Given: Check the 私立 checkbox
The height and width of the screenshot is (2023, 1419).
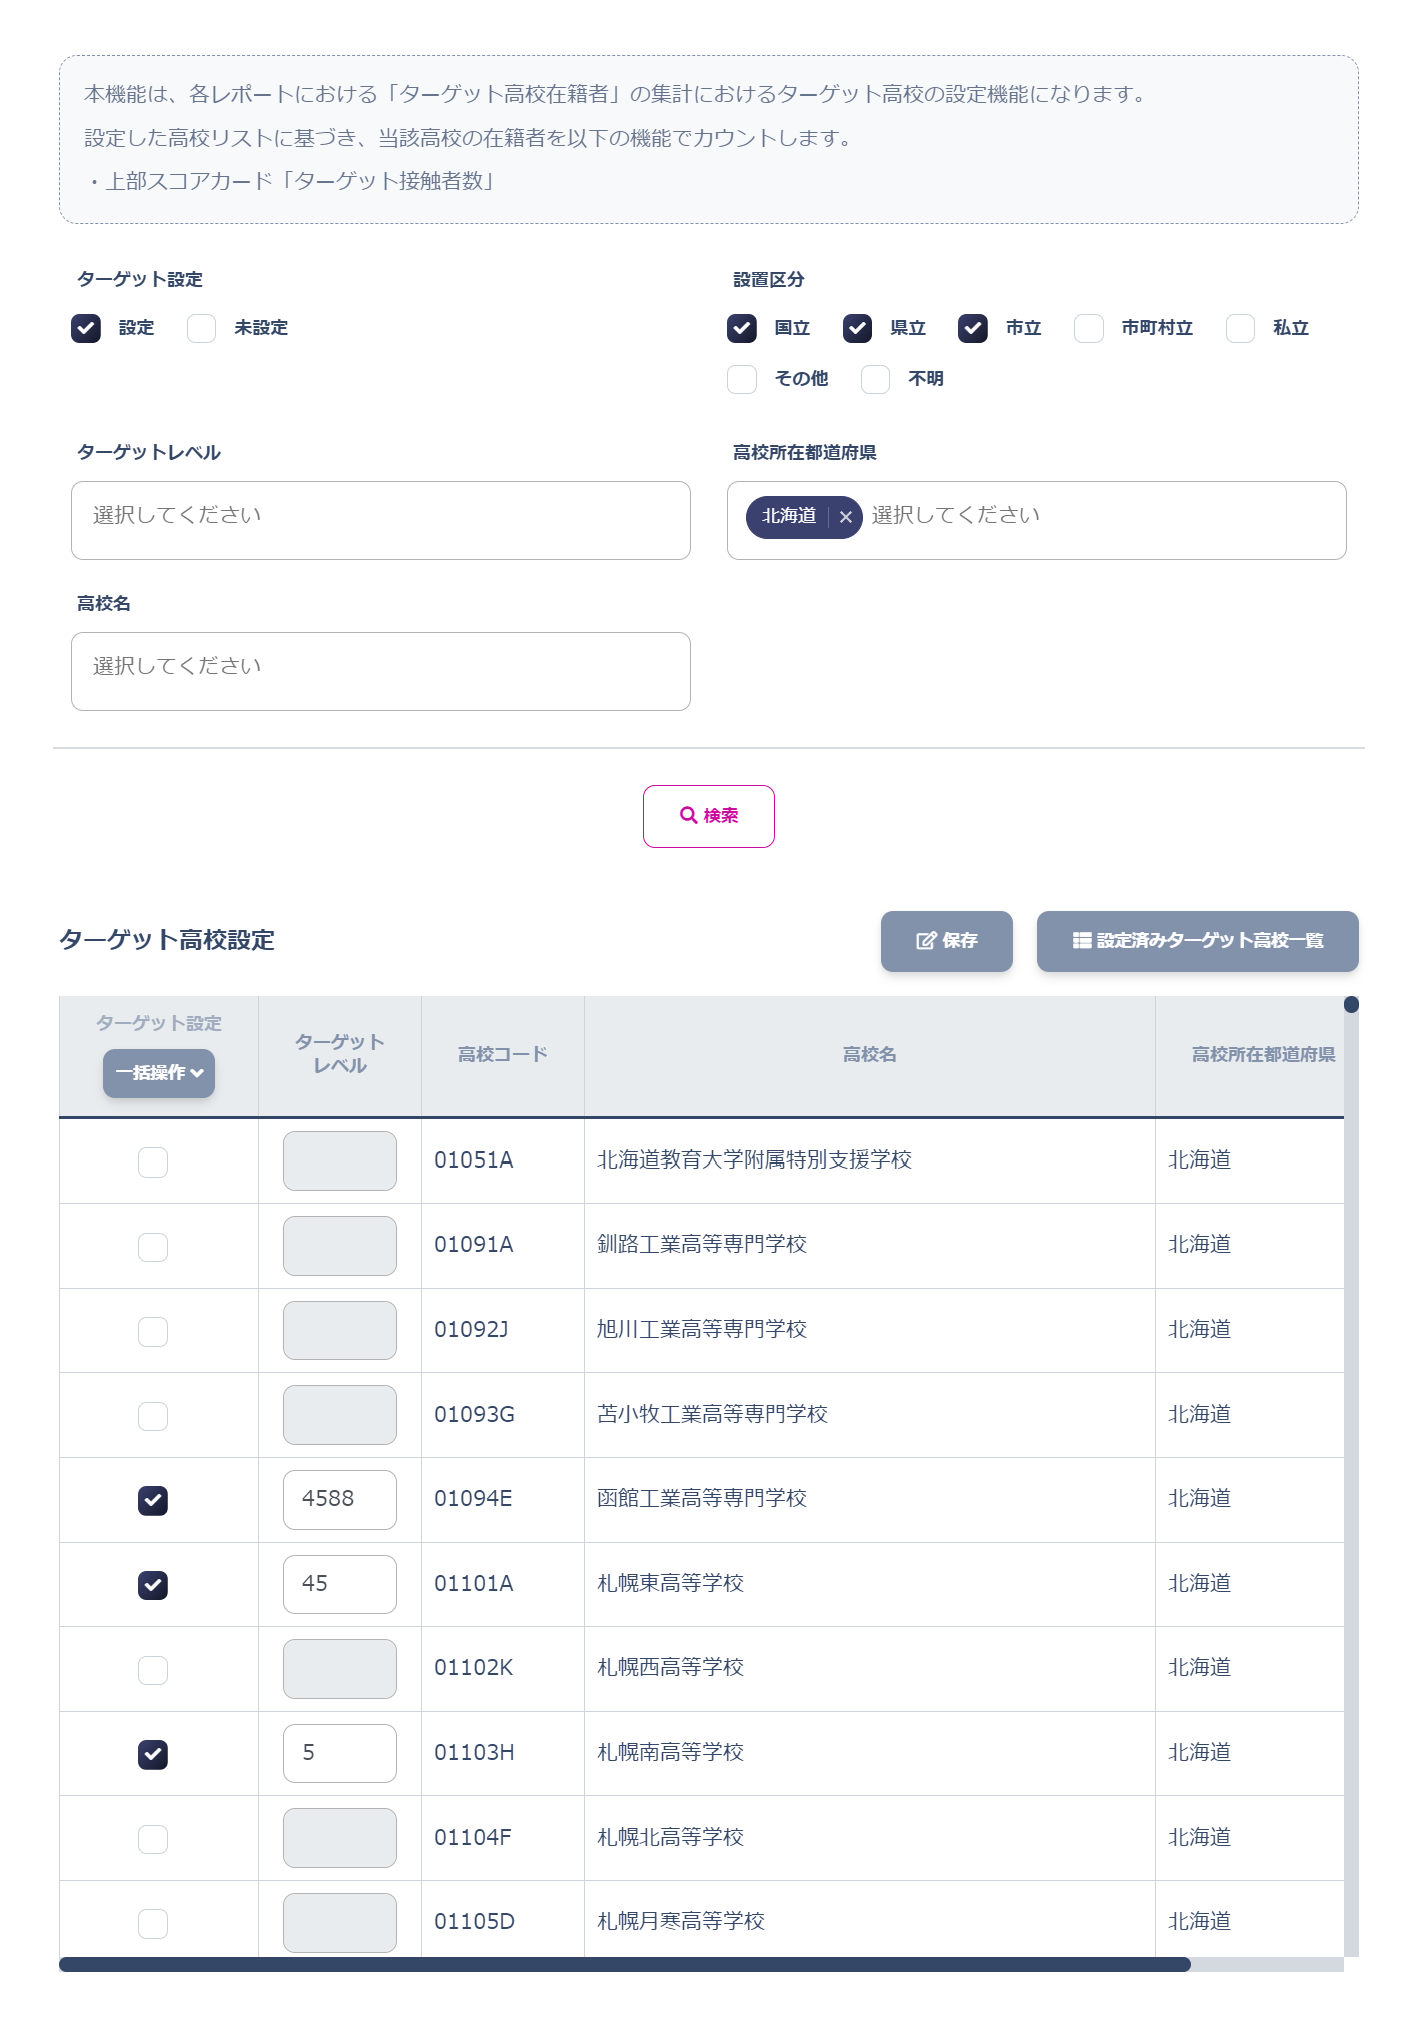Looking at the screenshot, I should point(1240,328).
